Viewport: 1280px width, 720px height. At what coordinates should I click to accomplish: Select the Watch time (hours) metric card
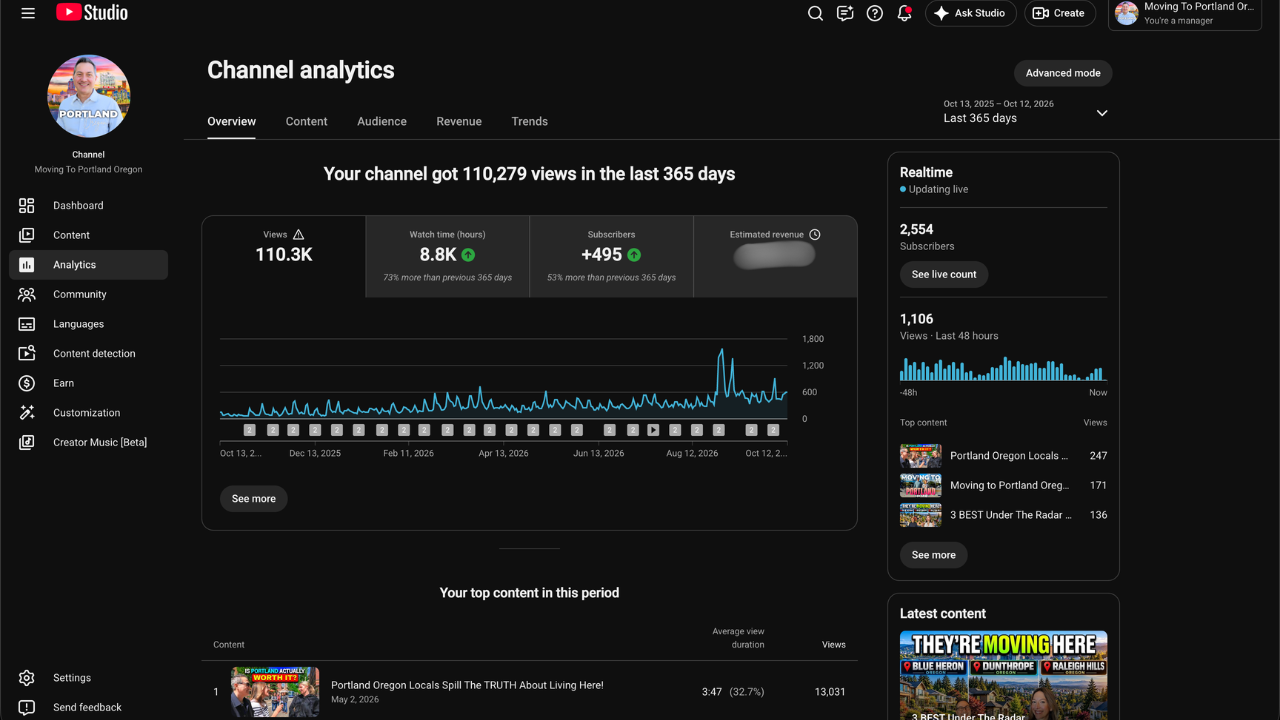(x=447, y=256)
